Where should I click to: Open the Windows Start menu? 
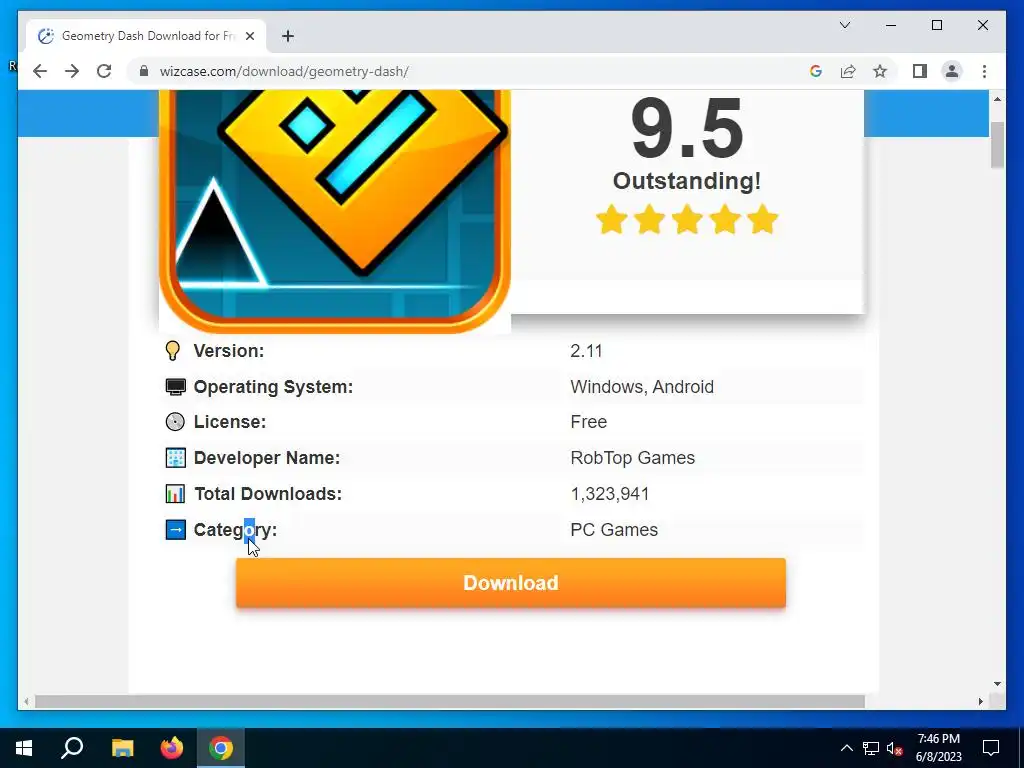24,748
